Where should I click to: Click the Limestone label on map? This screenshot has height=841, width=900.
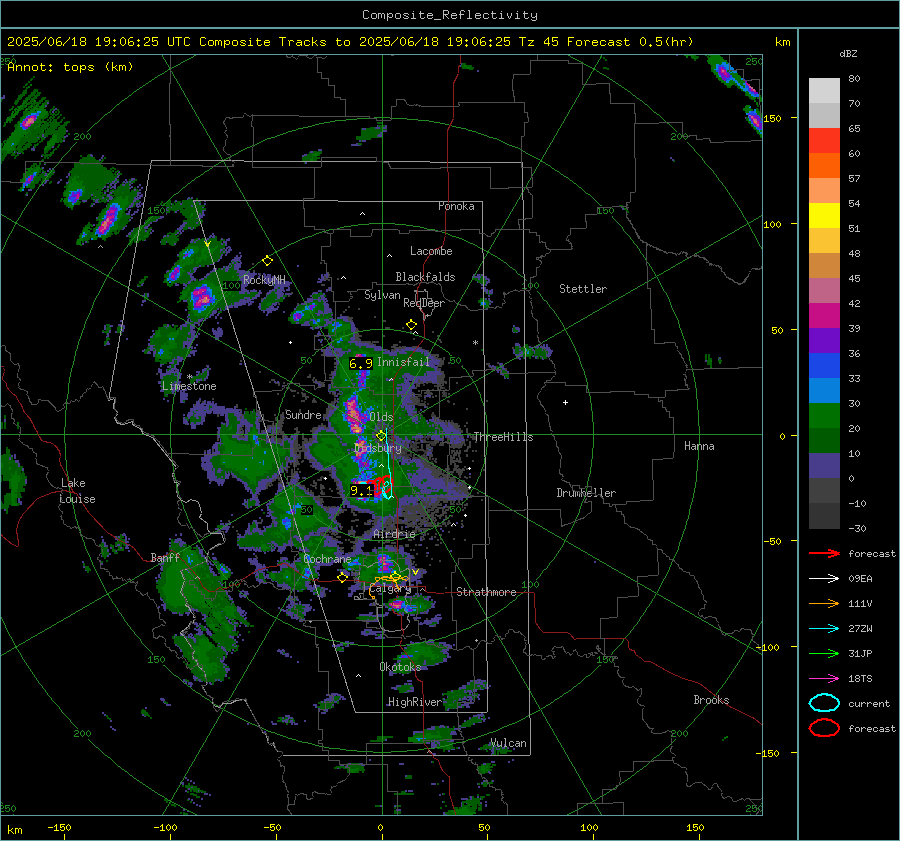pos(189,386)
